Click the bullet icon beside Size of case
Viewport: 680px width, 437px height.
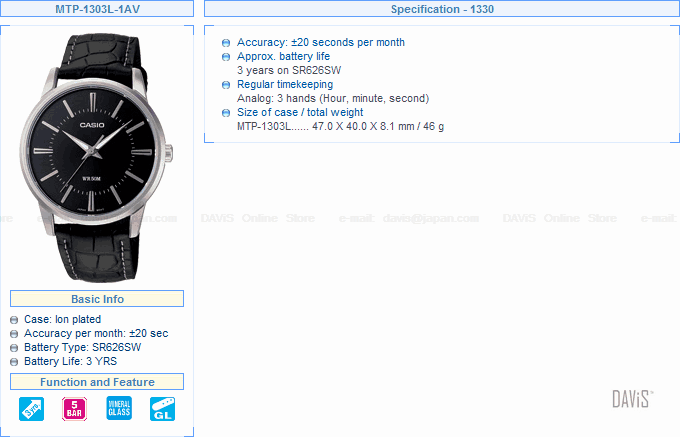[x=226, y=113]
